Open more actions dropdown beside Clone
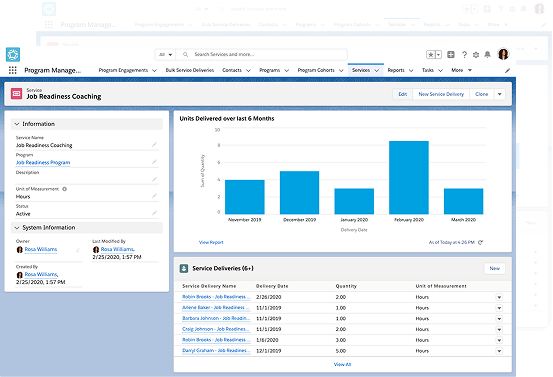The width and height of the screenshot is (553, 377). (499, 94)
